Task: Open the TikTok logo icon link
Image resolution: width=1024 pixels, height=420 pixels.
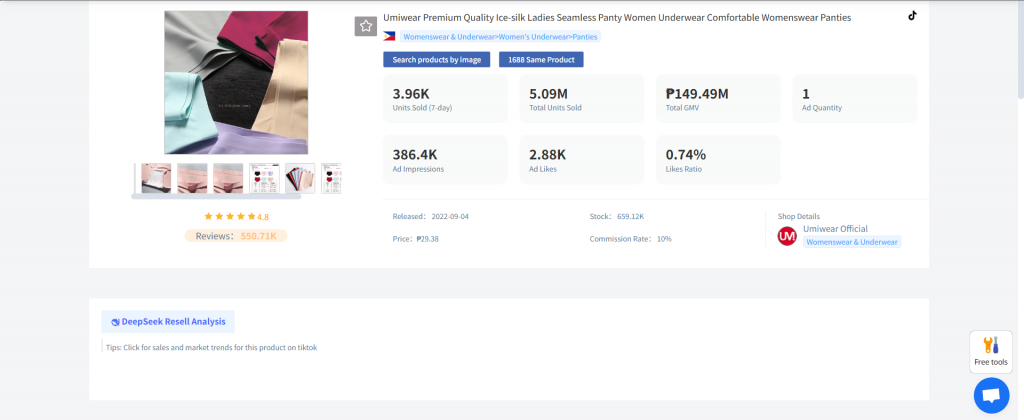Action: [911, 16]
